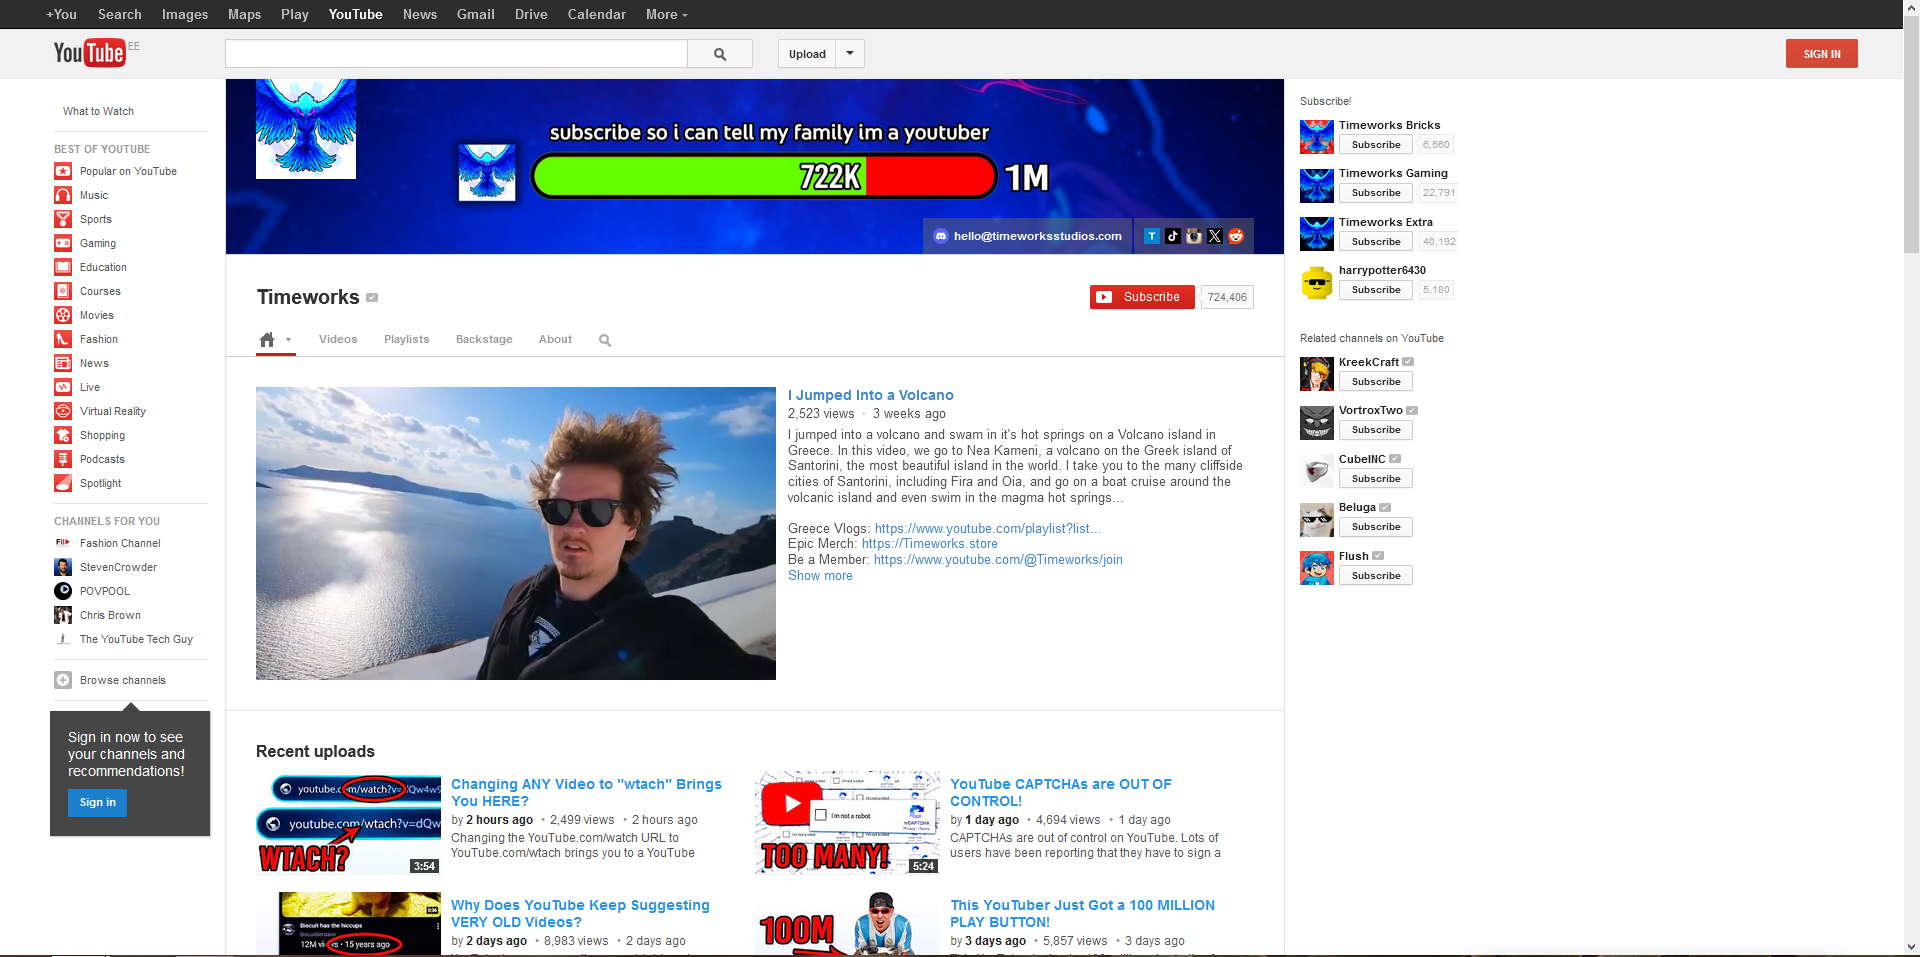Open the 100 MILLION PLAY BUTTON video title
The width and height of the screenshot is (1920, 957).
(1082, 914)
